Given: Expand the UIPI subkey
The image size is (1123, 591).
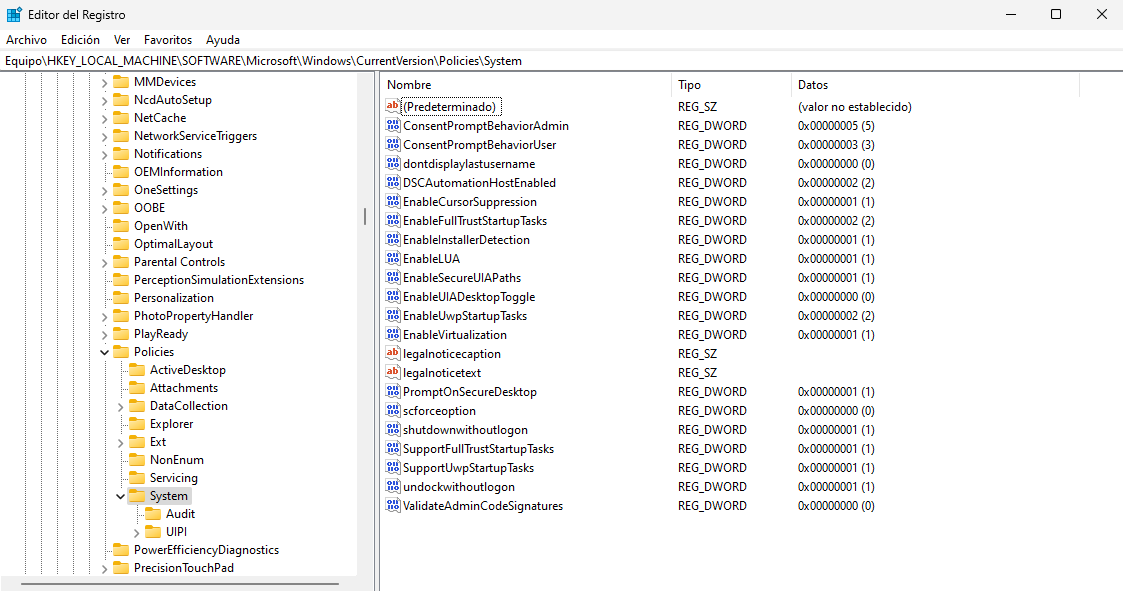Looking at the screenshot, I should pos(137,532).
